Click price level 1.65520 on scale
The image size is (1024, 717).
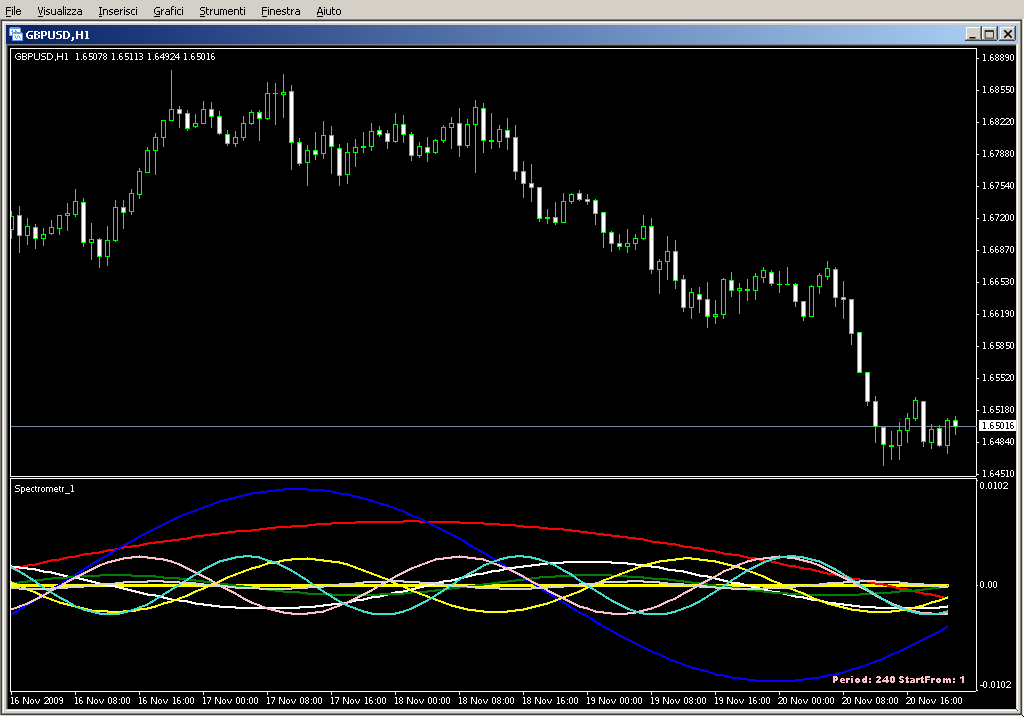click(999, 377)
